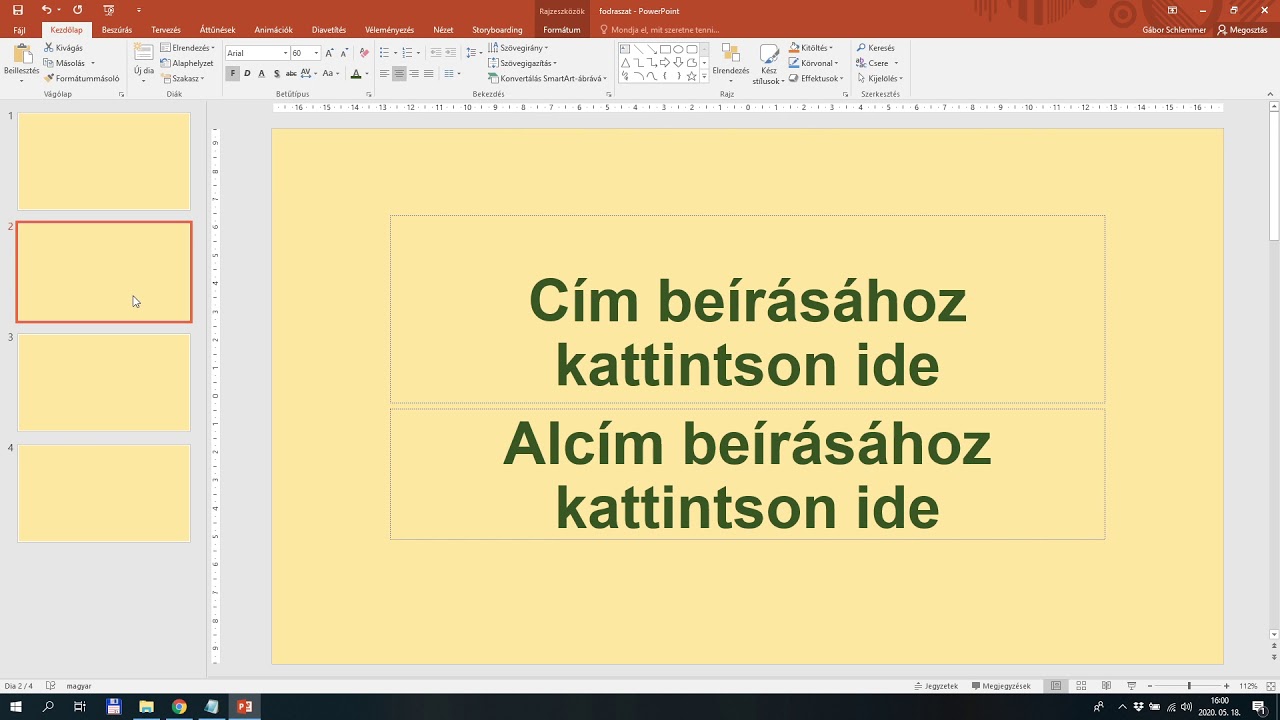Click the Csere replace button
Image resolution: width=1280 pixels, height=720 pixels.
pos(877,63)
